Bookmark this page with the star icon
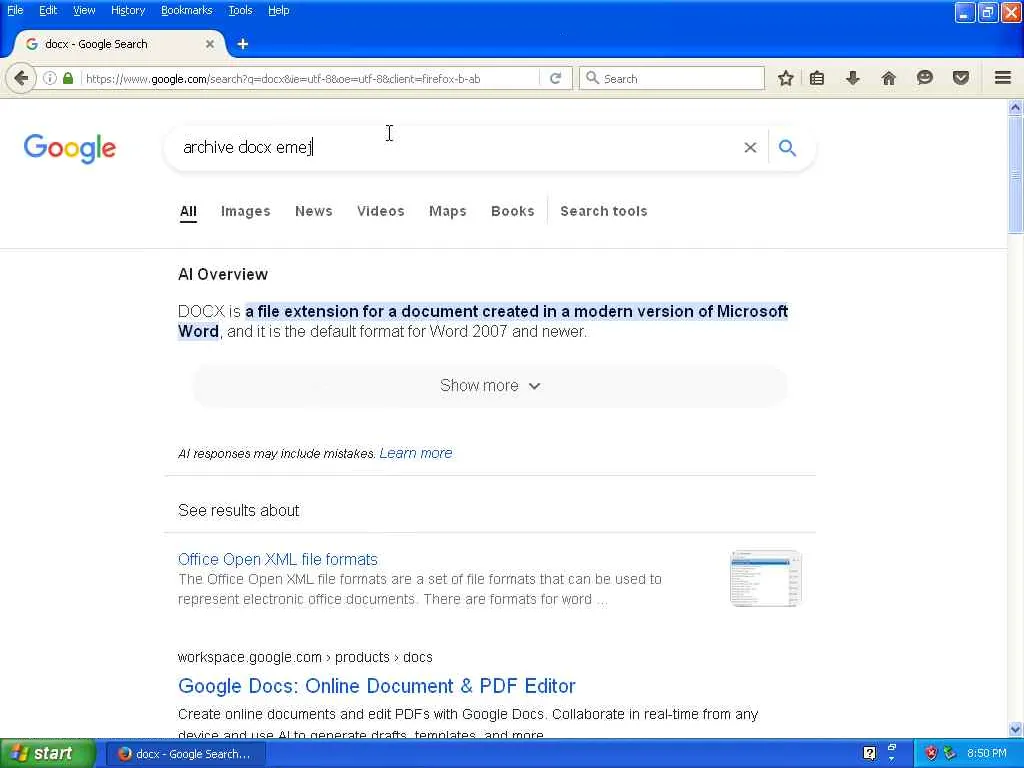The width and height of the screenshot is (1024, 768). click(786, 78)
